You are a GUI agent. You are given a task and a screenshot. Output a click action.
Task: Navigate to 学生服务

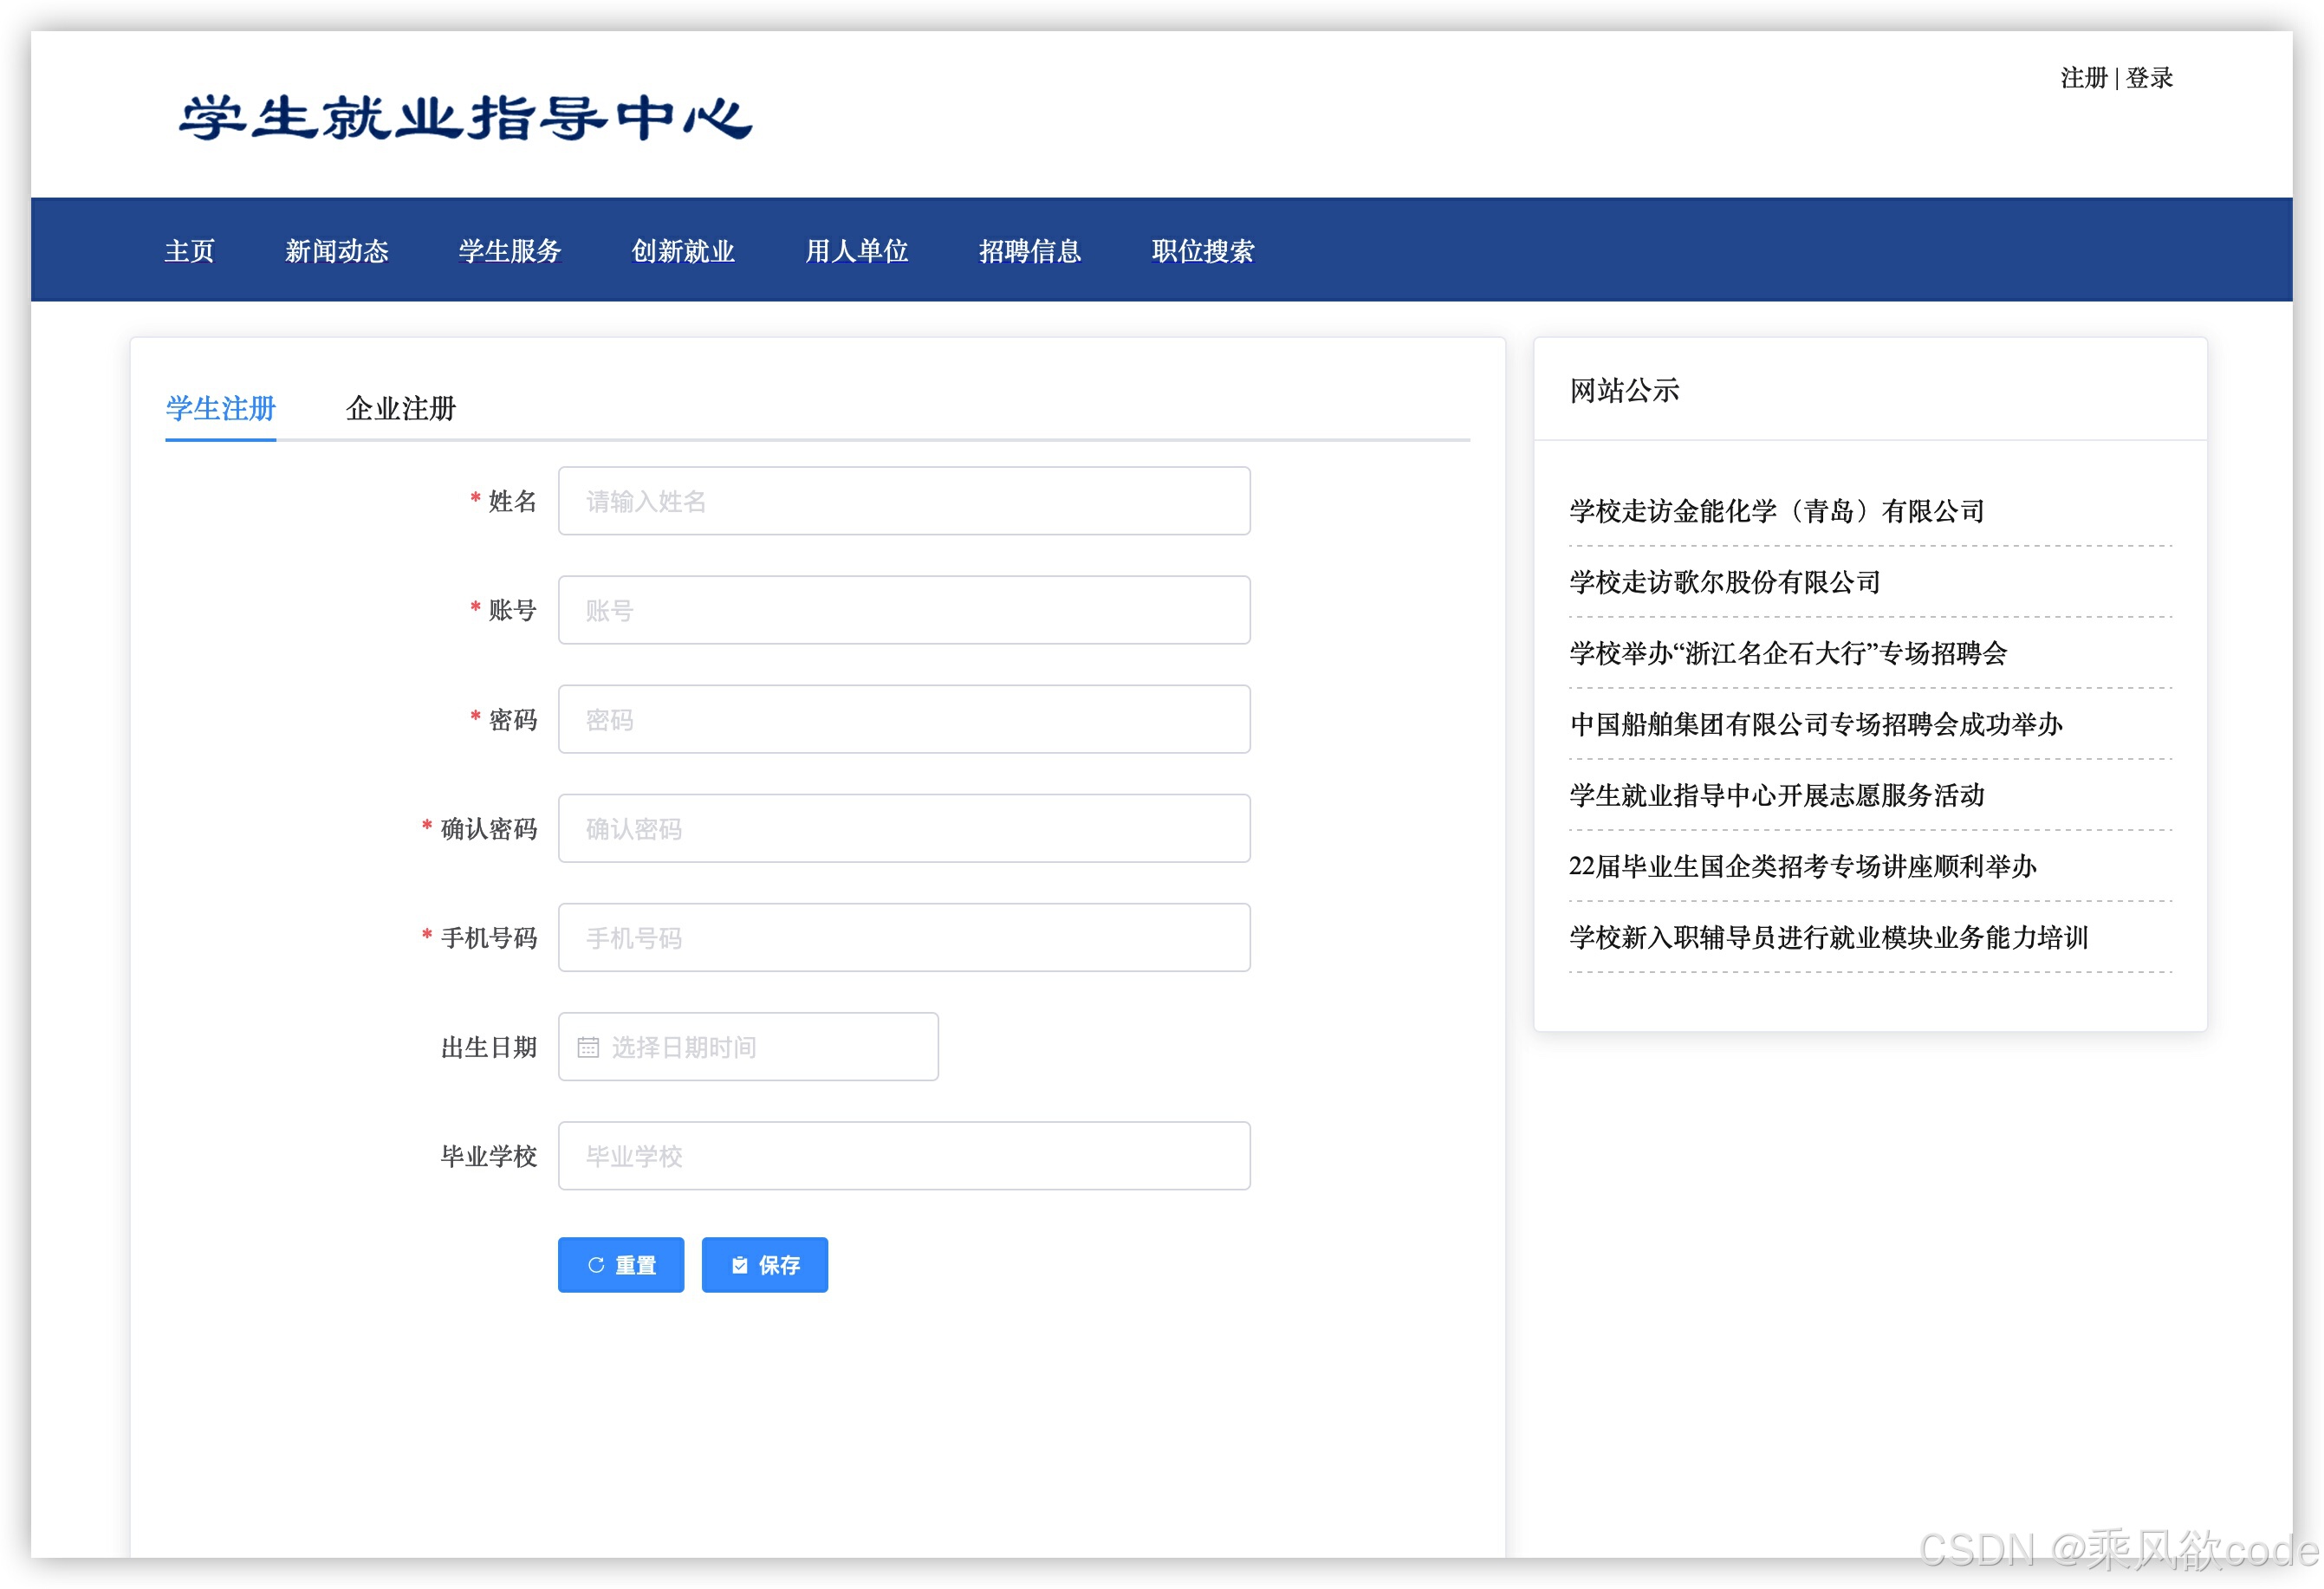[x=509, y=251]
